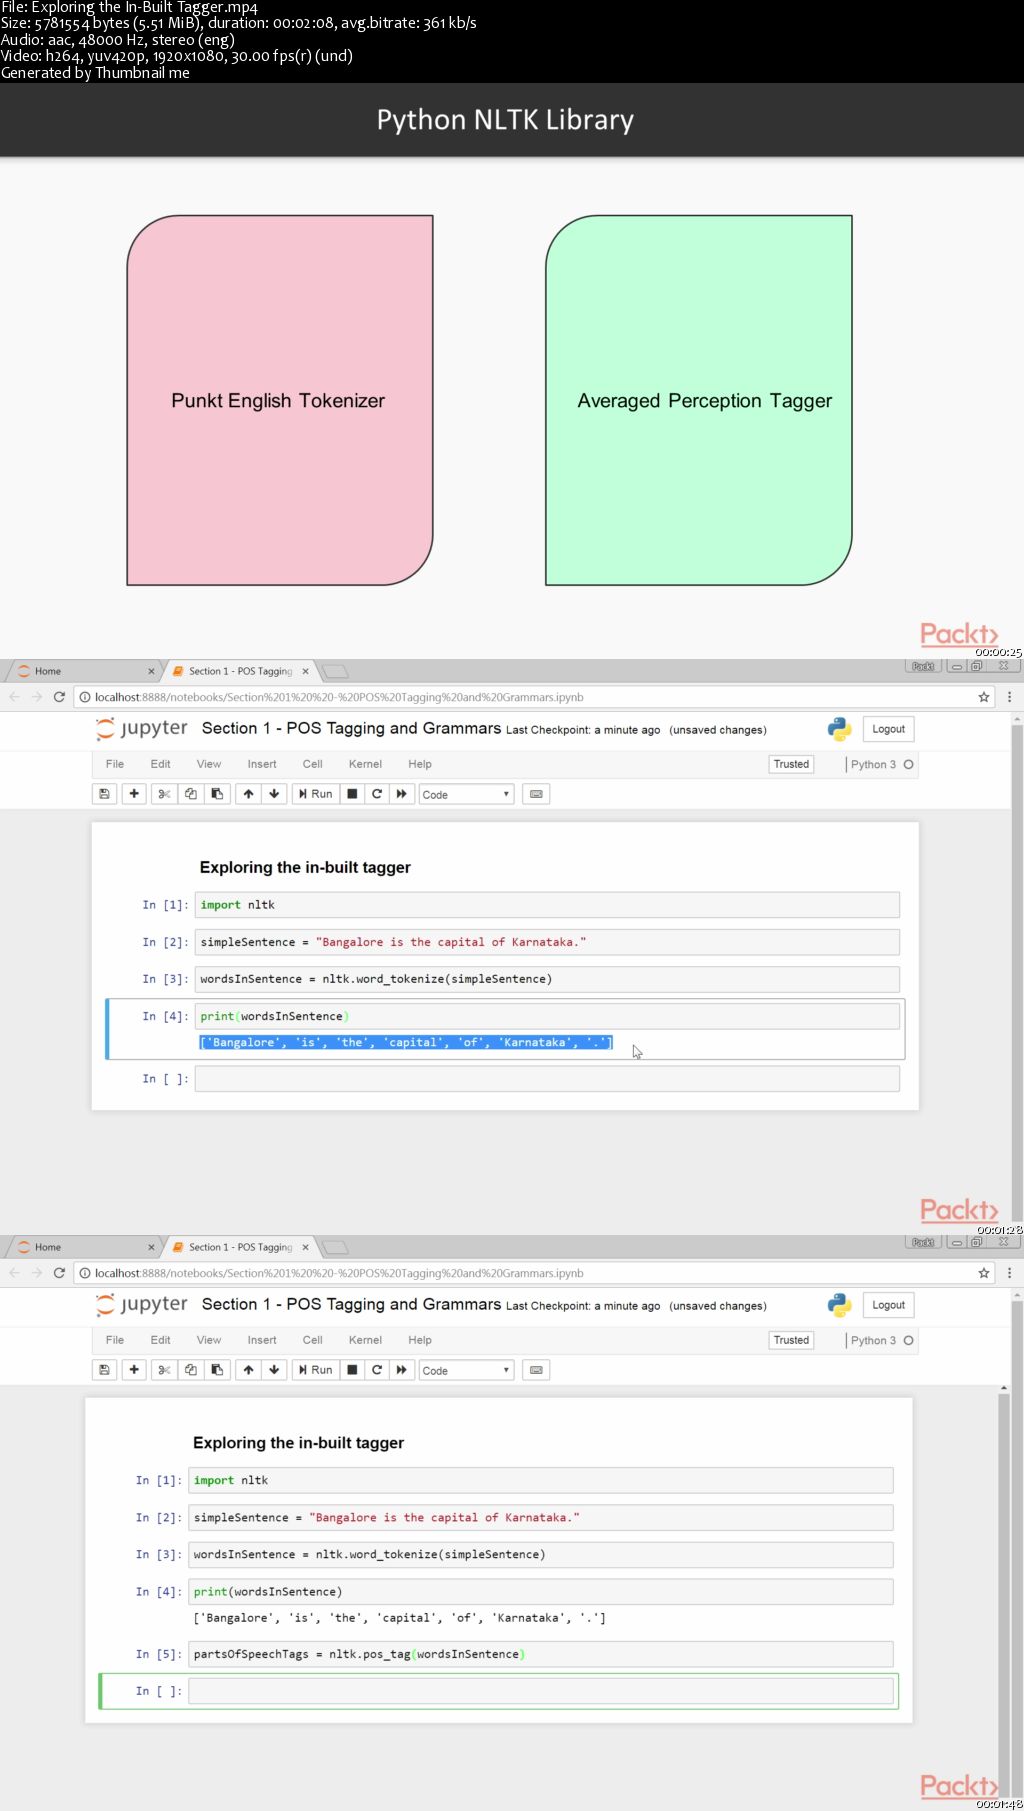Switch to Home tab in highlighted-output browser frame
The height and width of the screenshot is (1811, 1024).
pos(85,671)
